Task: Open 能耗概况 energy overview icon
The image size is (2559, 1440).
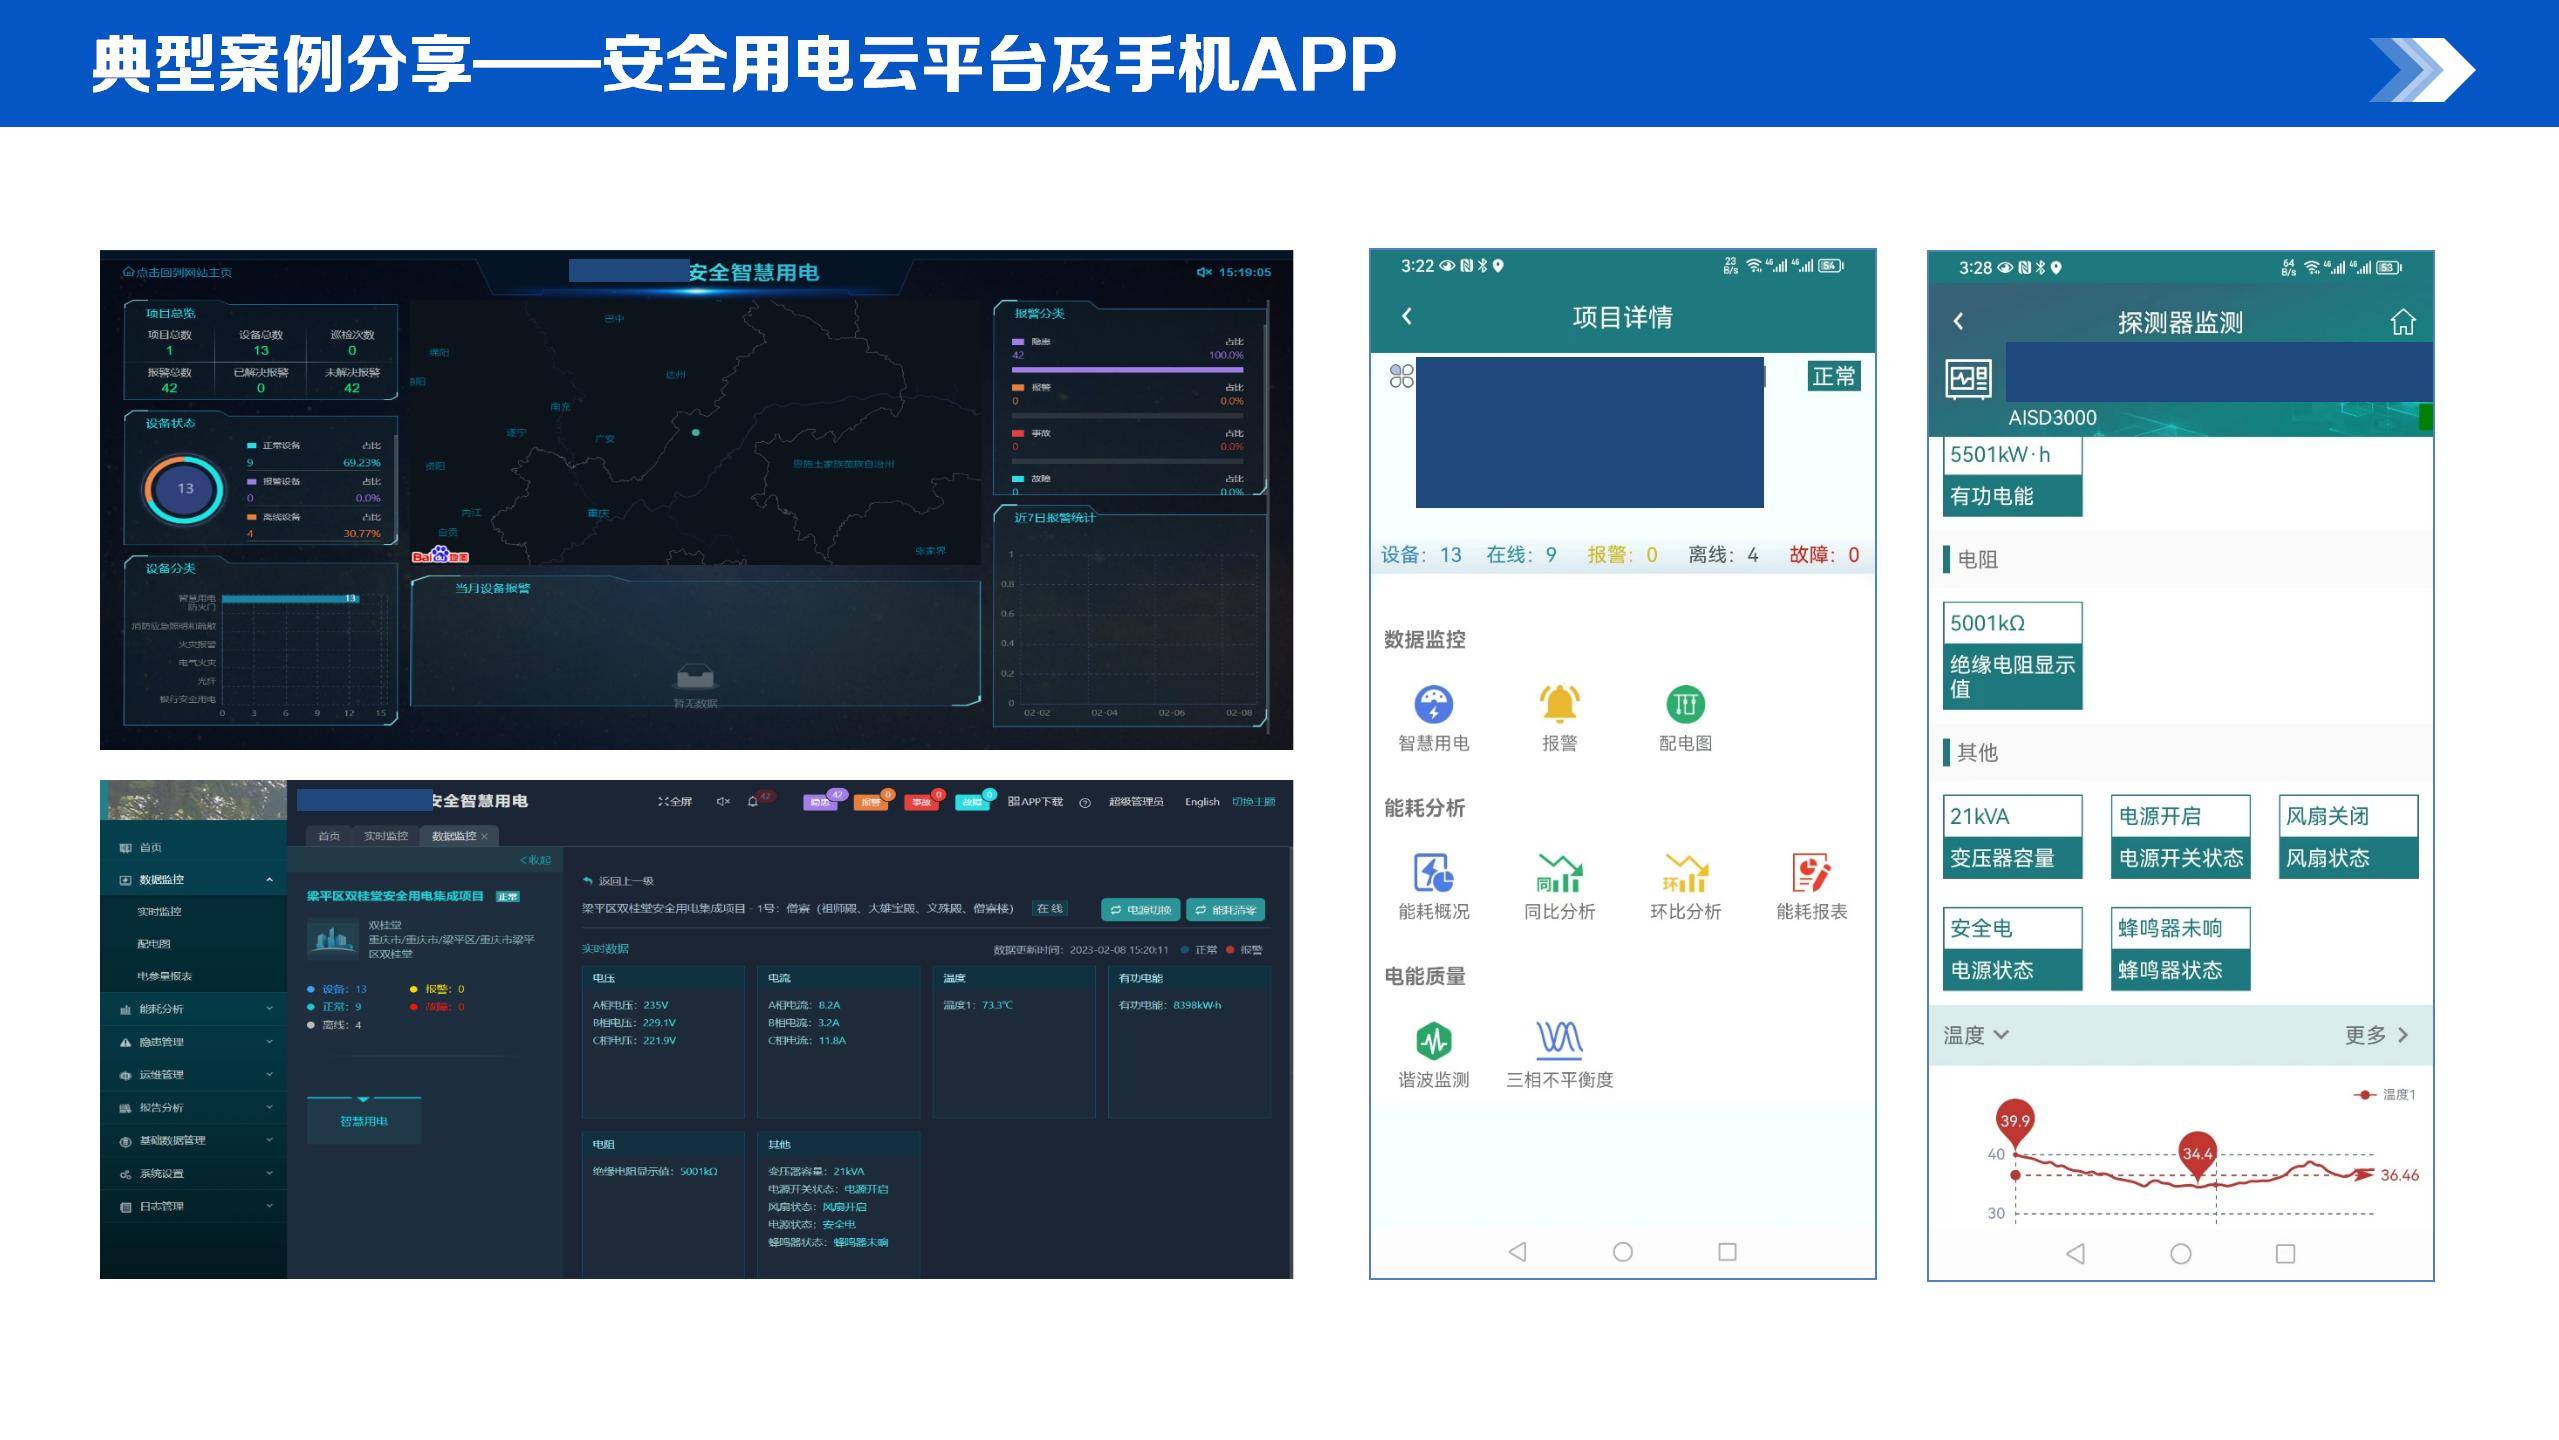Action: click(x=1433, y=873)
